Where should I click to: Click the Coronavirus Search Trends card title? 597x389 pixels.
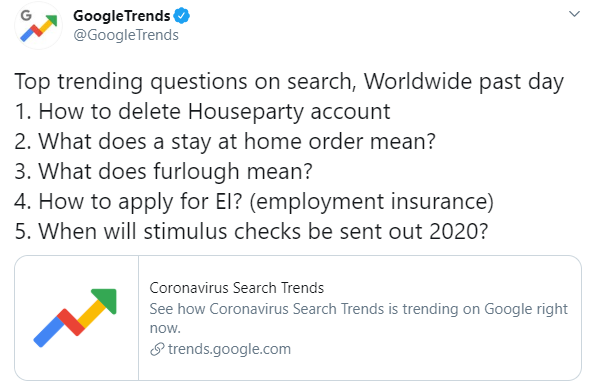pos(236,288)
